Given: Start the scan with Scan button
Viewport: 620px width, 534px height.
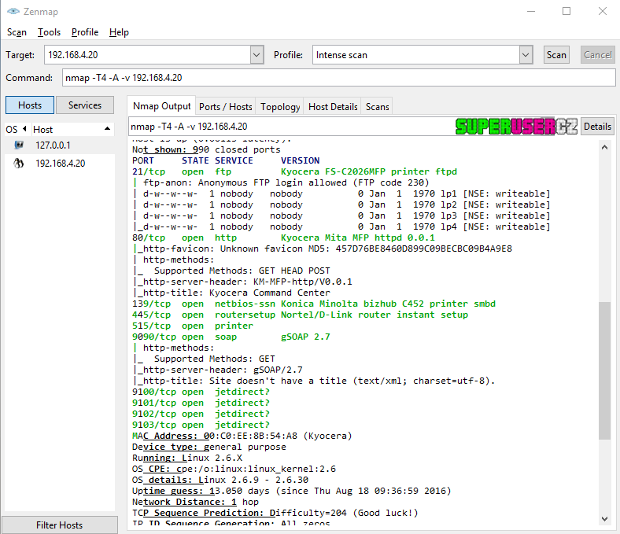Looking at the screenshot, I should 556,55.
